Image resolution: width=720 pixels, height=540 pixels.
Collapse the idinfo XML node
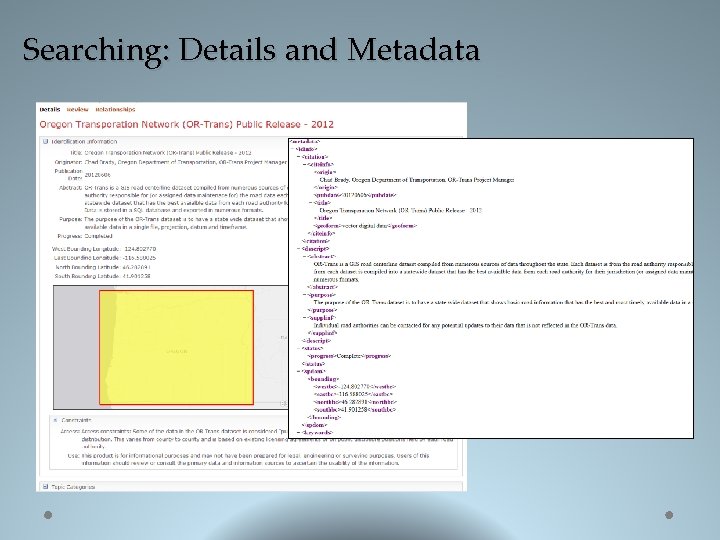click(x=292, y=149)
